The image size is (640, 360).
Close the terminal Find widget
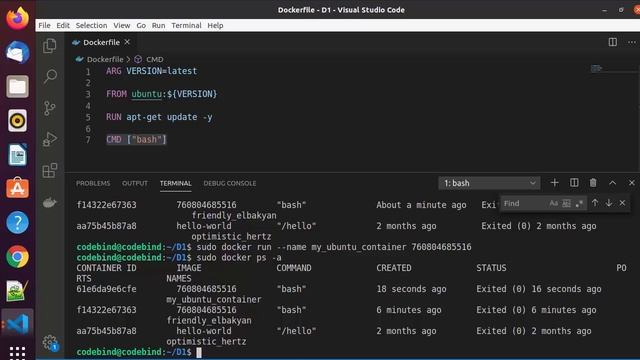coord(622,203)
